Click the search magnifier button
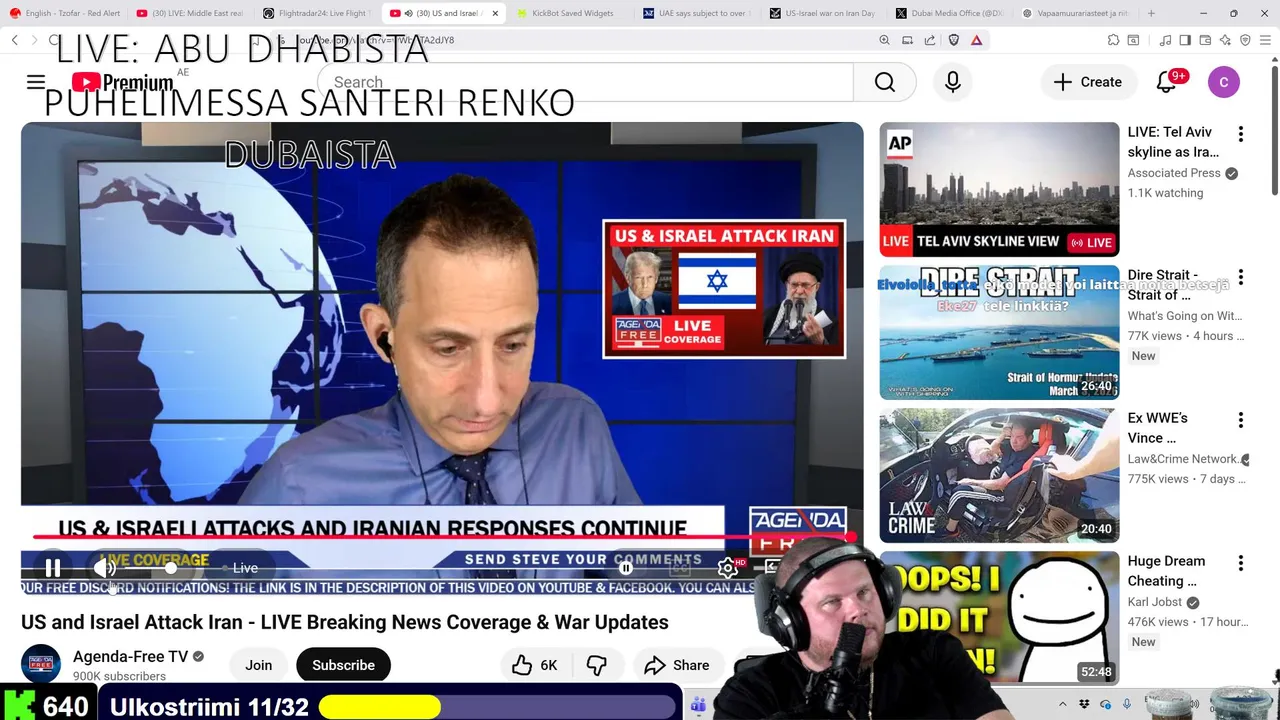The image size is (1280, 720). point(885,82)
